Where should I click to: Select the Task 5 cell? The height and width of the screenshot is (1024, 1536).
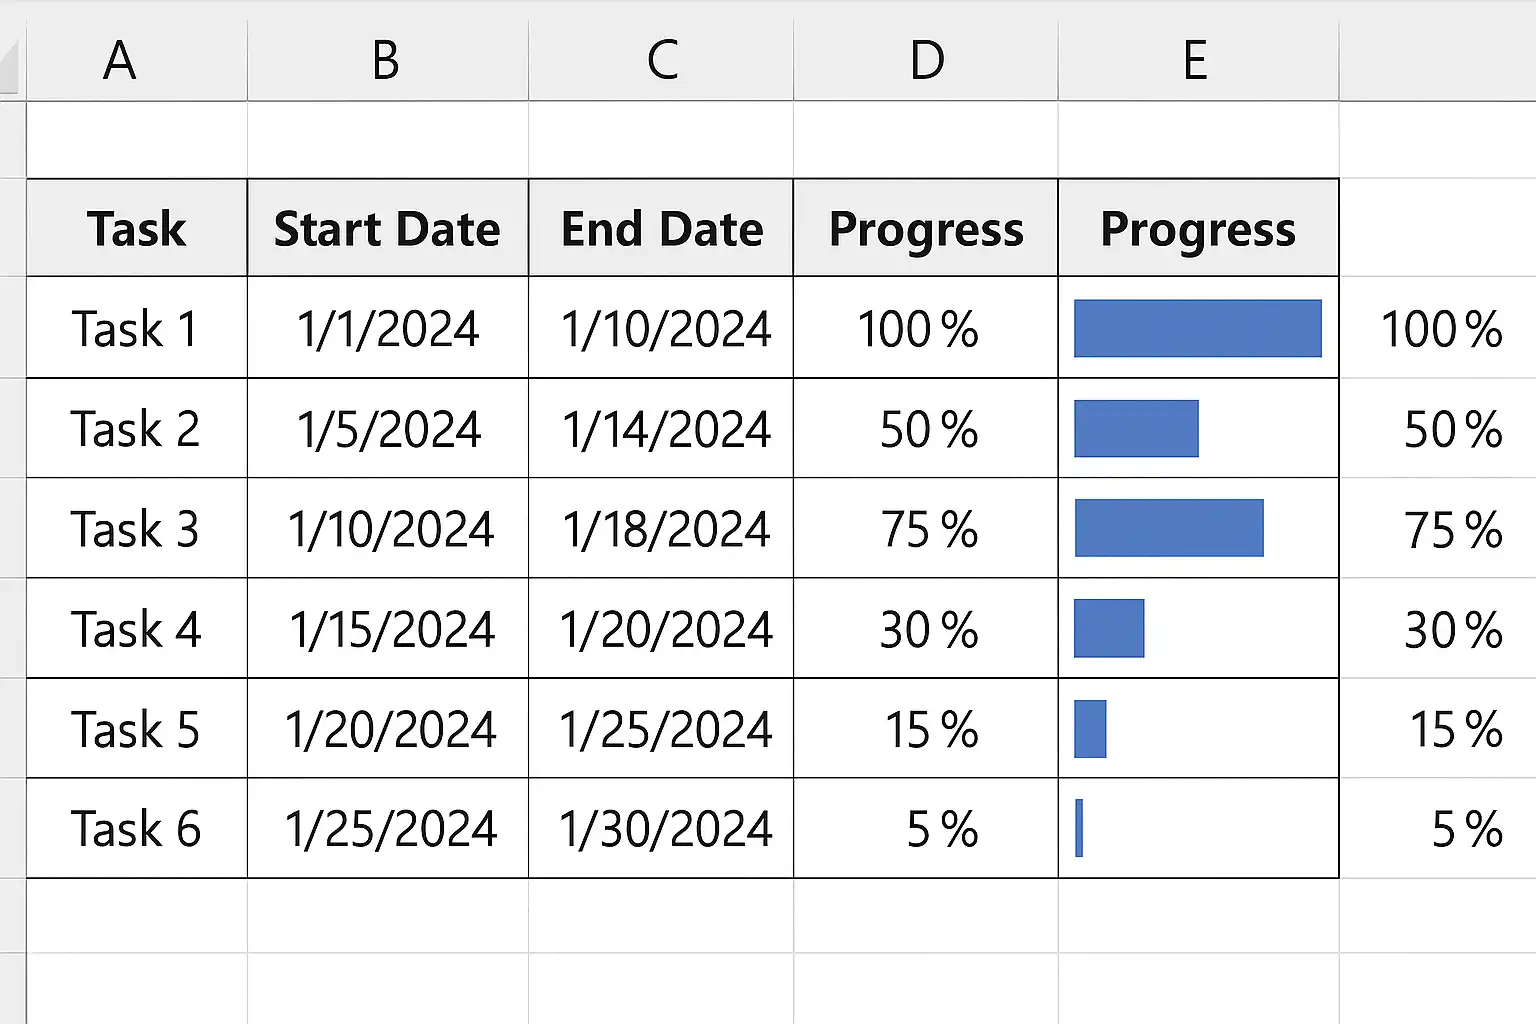pos(137,728)
